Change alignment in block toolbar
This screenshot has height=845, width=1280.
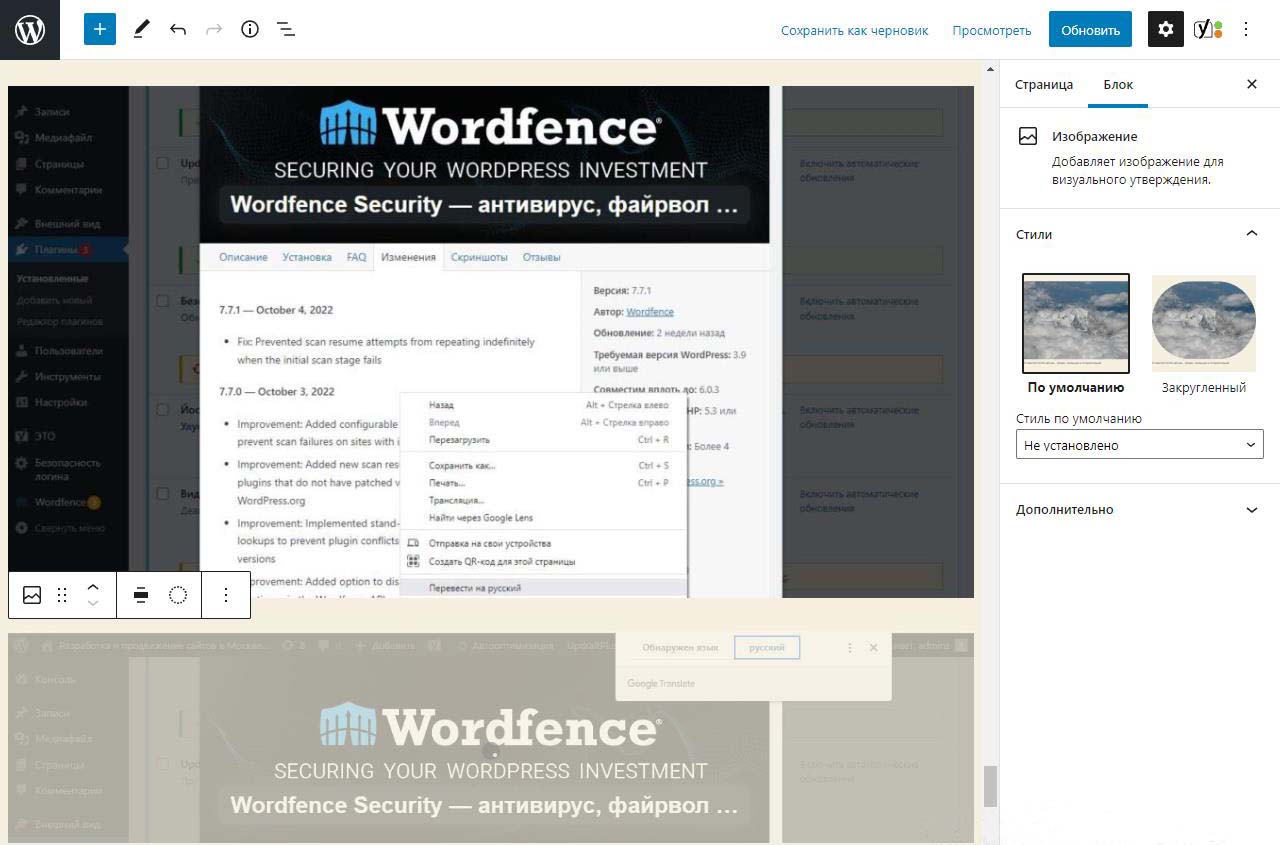point(141,595)
